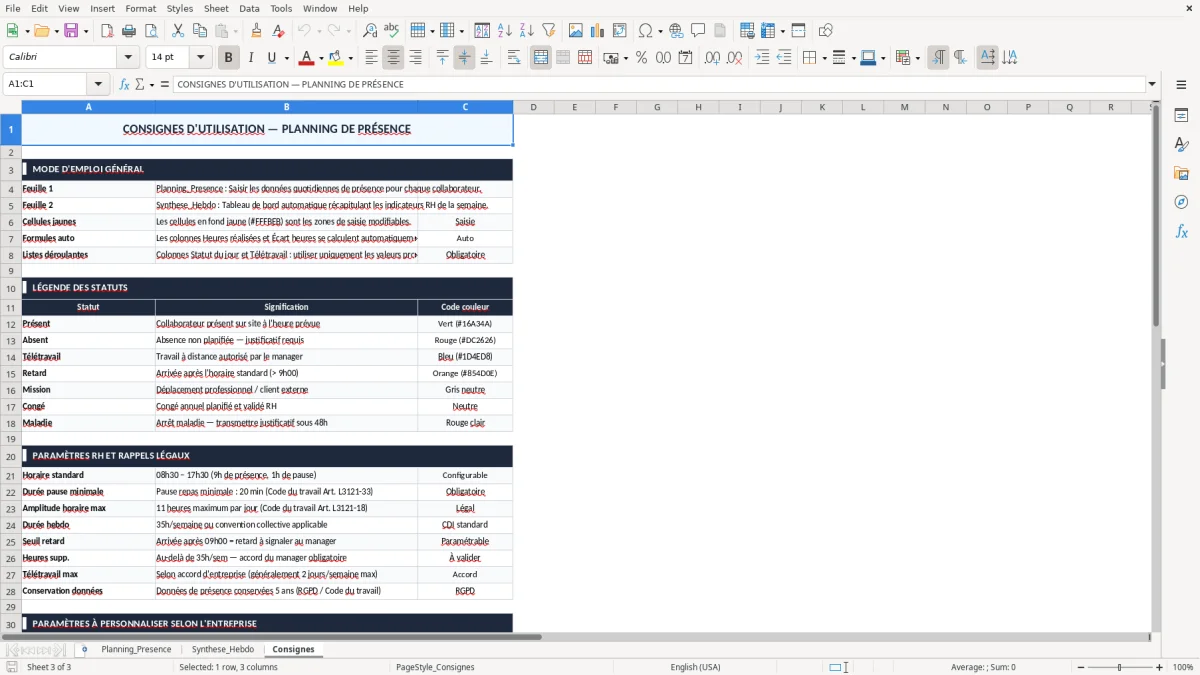
Task: Open sidebar Navigator compass icon
Action: coord(1181,202)
